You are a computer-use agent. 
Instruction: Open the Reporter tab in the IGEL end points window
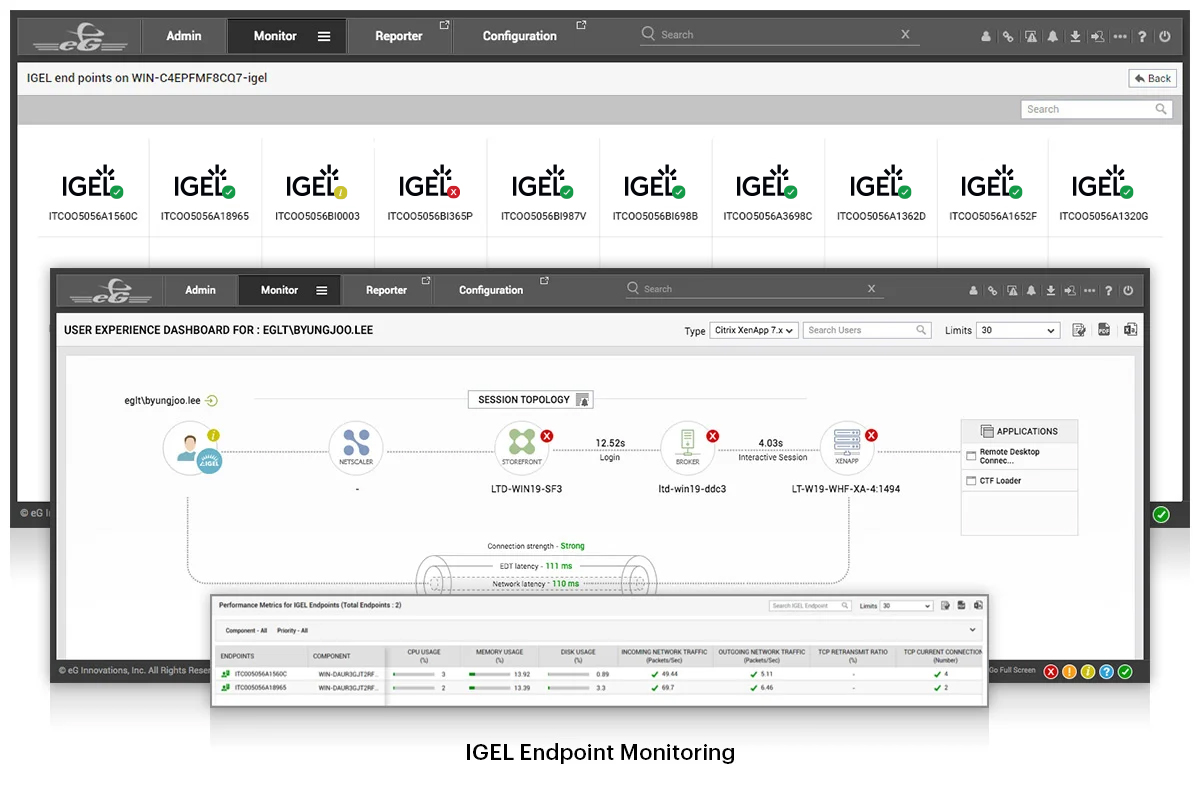coord(399,36)
